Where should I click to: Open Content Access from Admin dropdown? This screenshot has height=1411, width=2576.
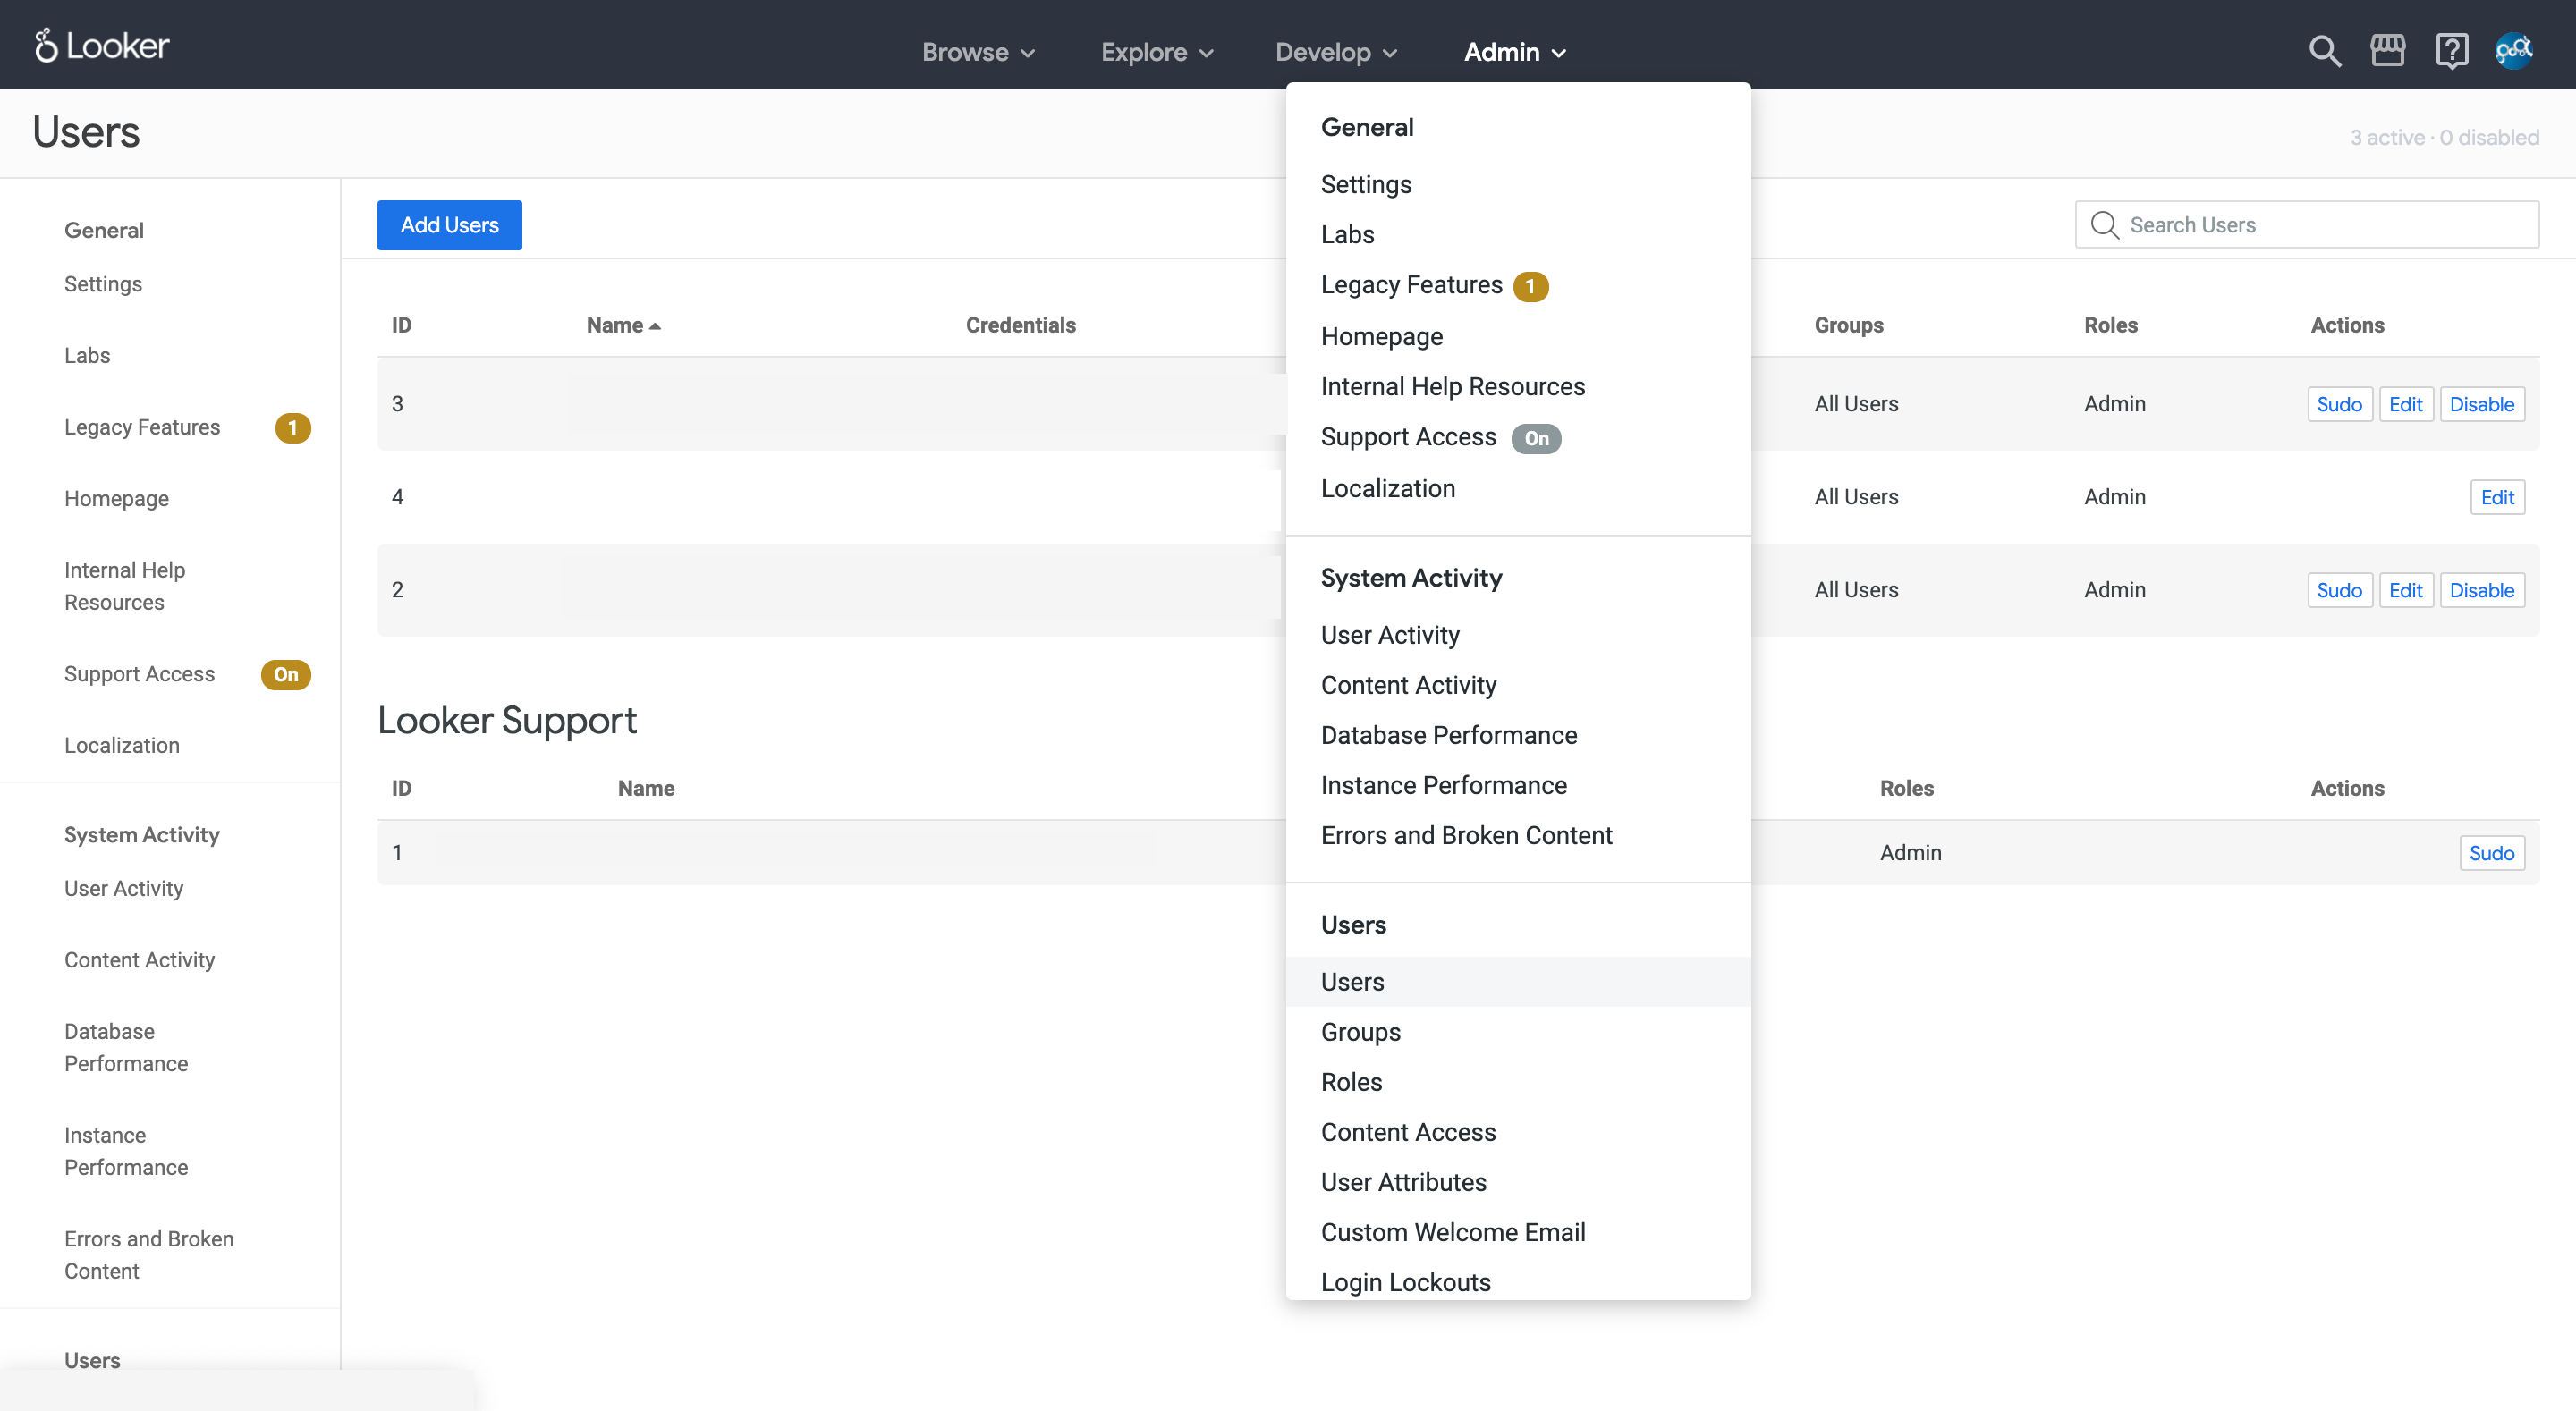(x=1408, y=1133)
